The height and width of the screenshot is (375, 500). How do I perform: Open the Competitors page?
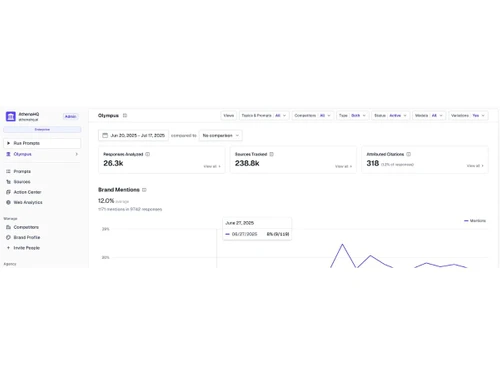coord(26,227)
